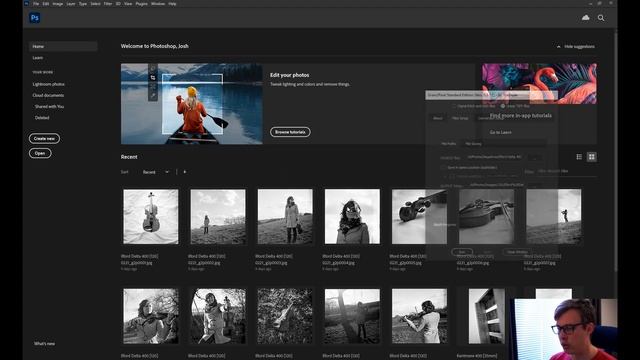Open search with the magnifier icon
This screenshot has width=640, height=360.
(x=601, y=18)
